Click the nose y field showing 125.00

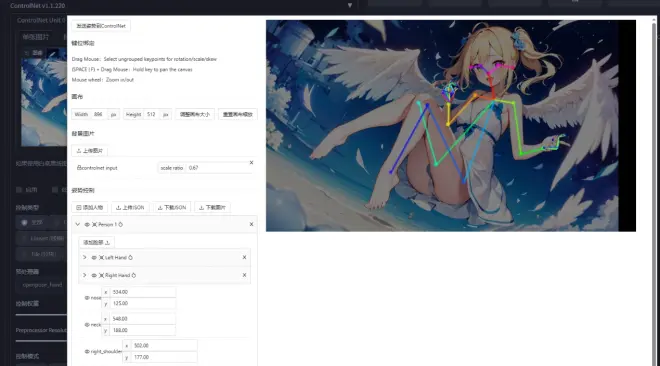143,303
